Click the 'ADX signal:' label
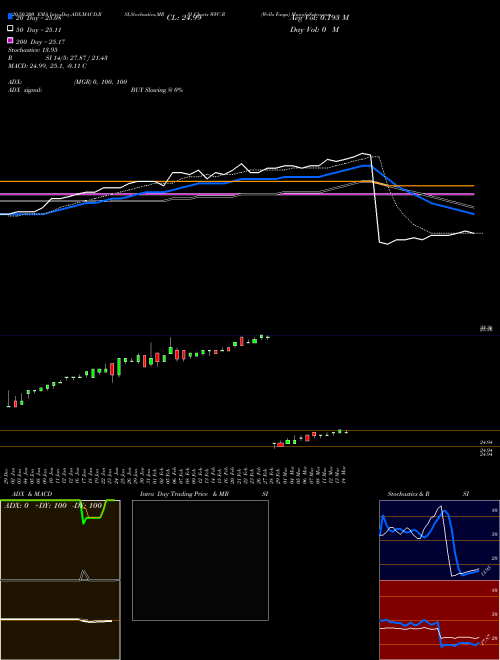This screenshot has width=500, height=660. (x=25, y=90)
